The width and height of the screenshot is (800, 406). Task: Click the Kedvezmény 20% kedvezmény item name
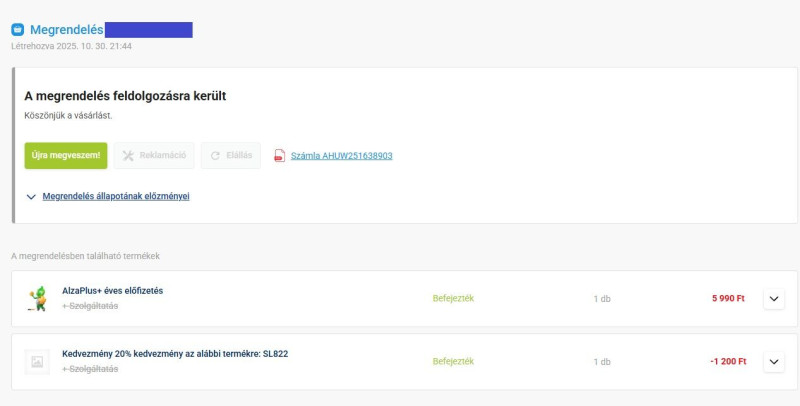175,354
